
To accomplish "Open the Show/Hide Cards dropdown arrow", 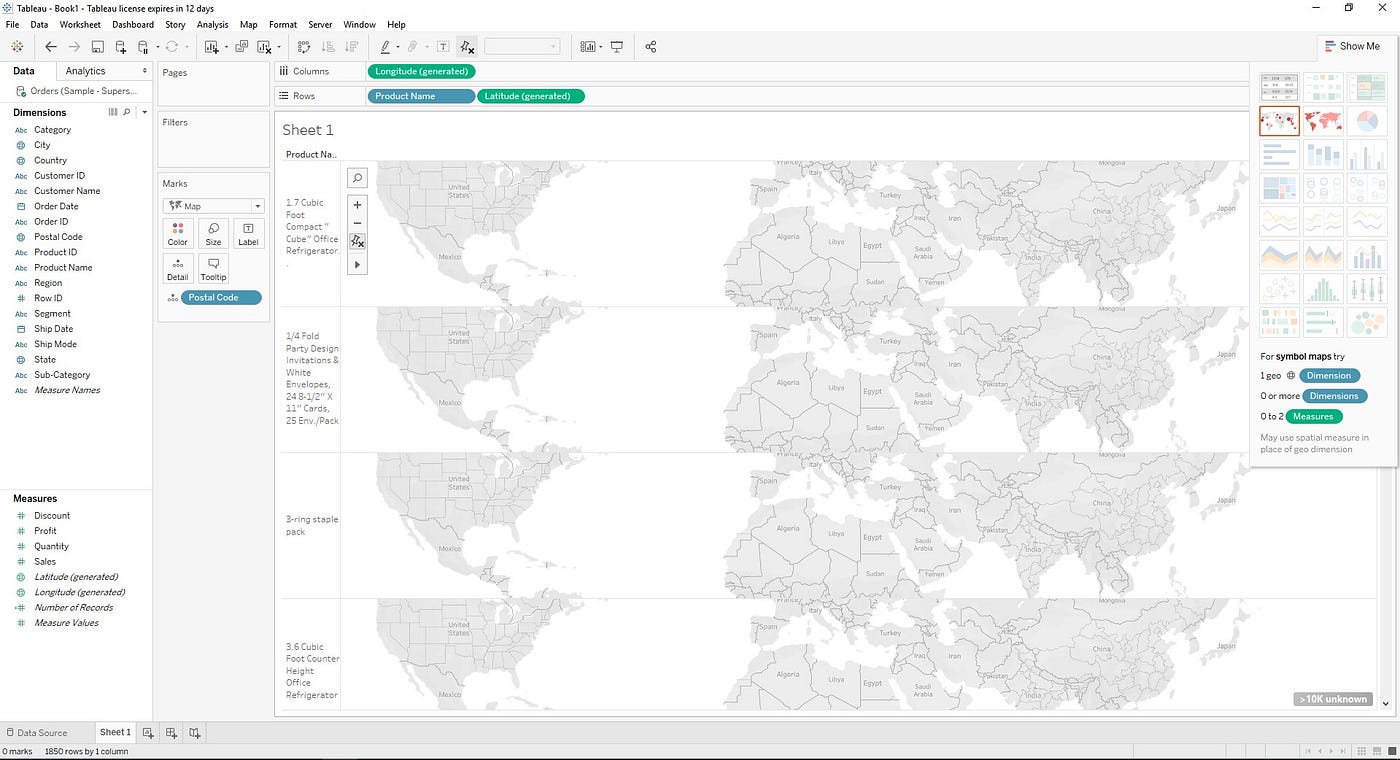I will (600, 47).
